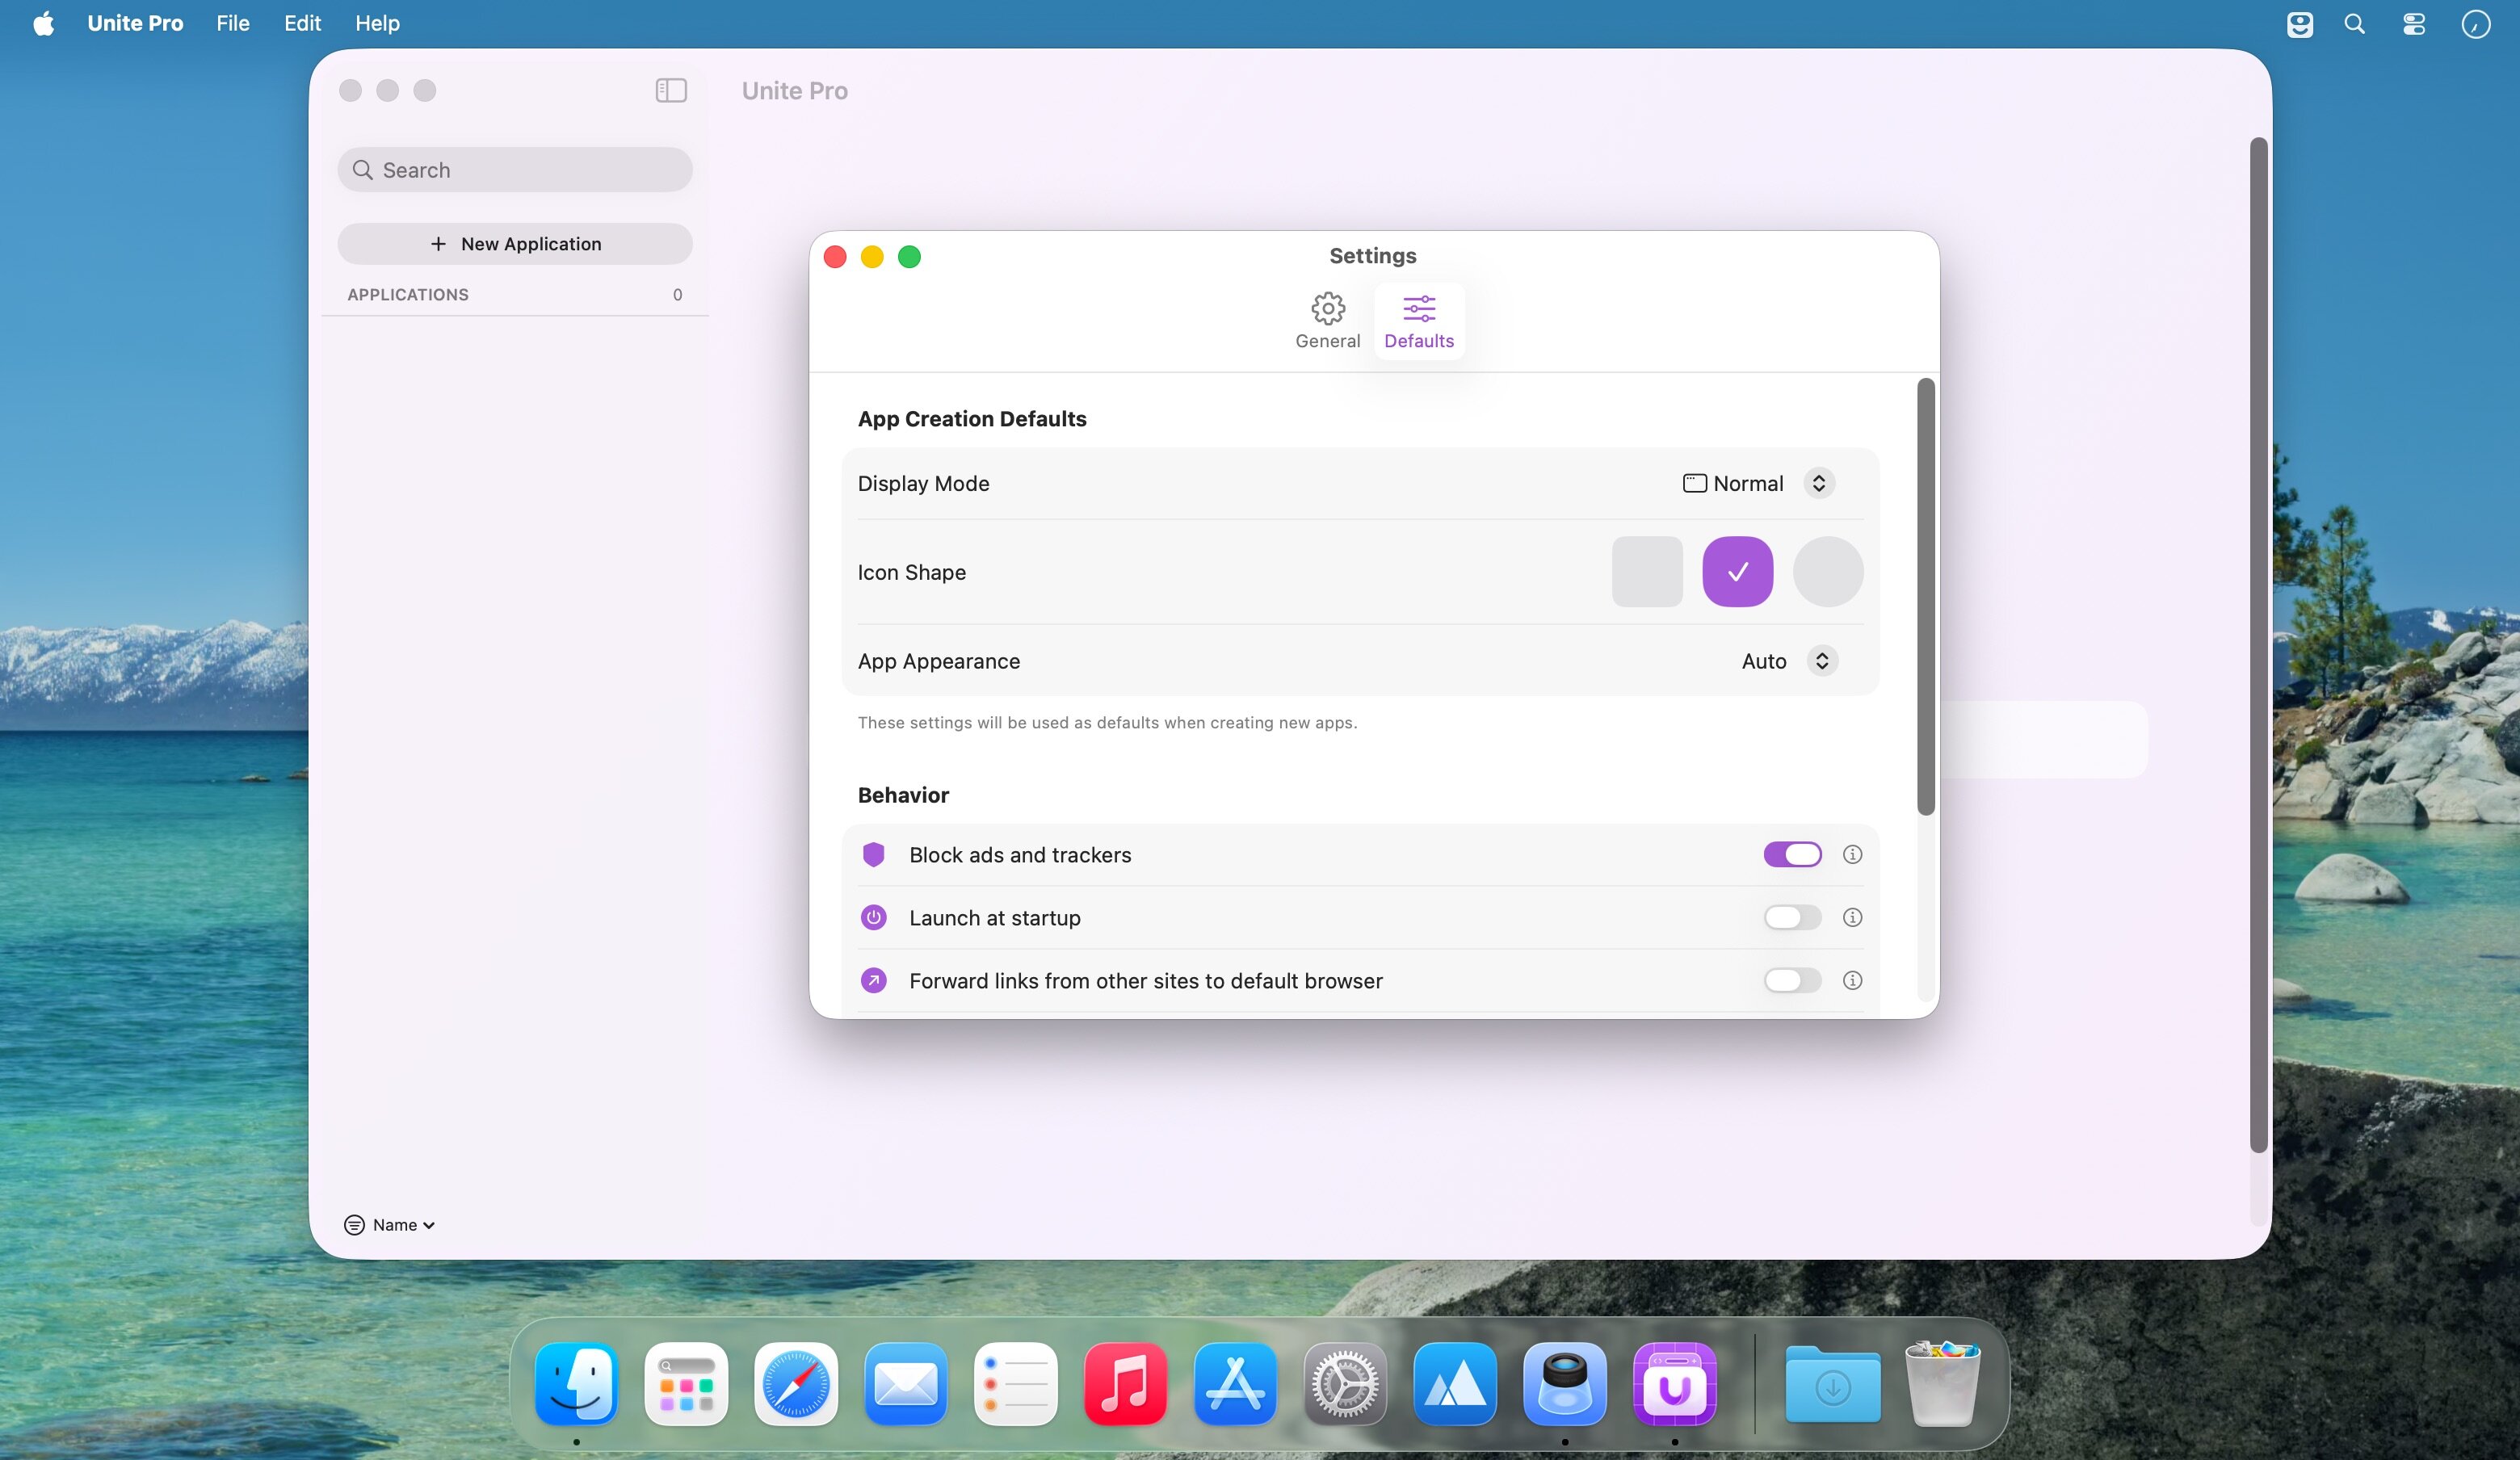Viewport: 2520px width, 1460px height.
Task: Click info icon for Forward links setting
Action: [x=1852, y=981]
